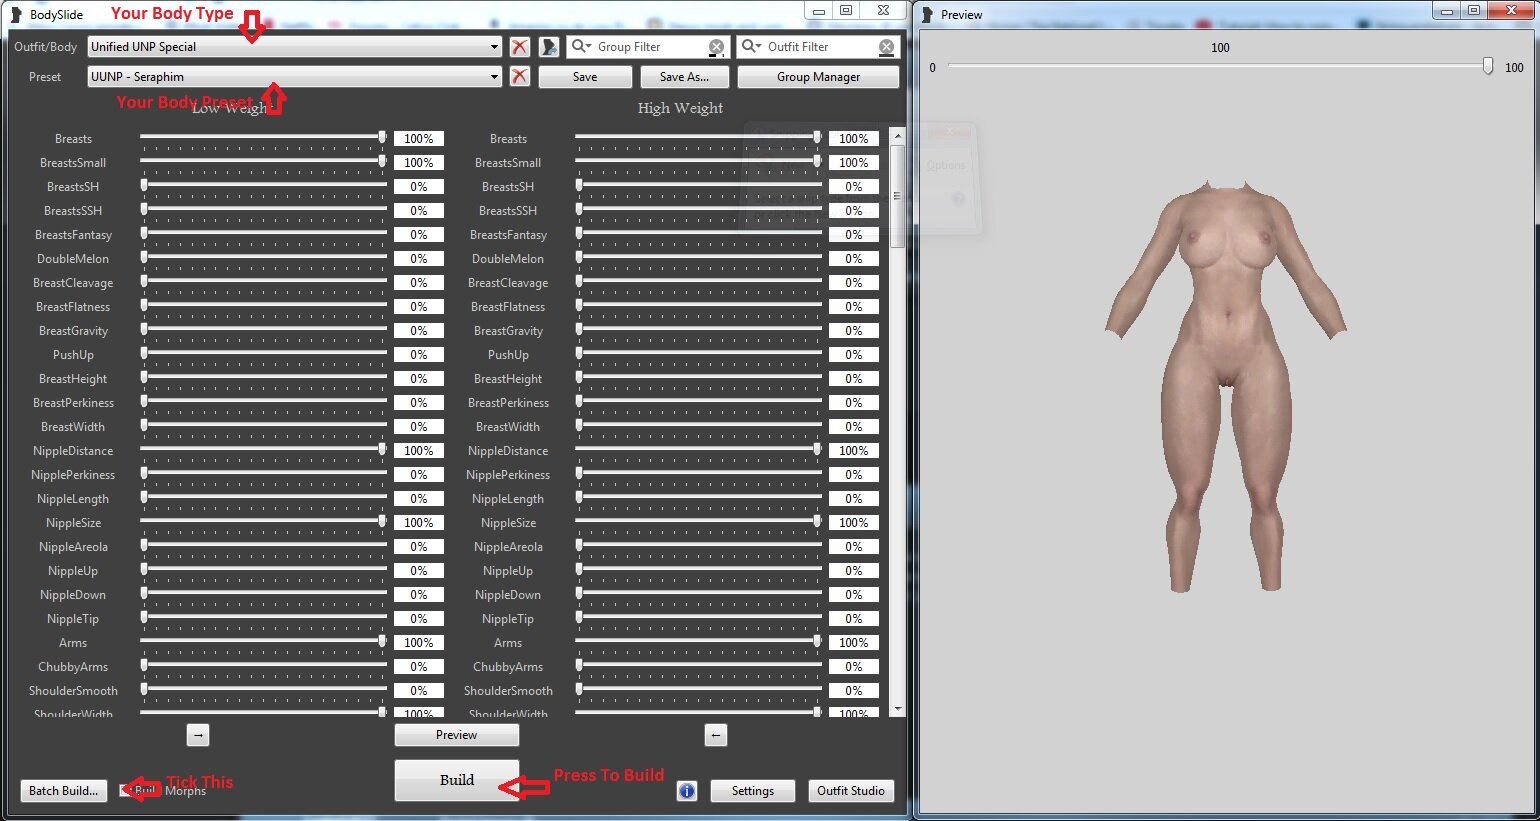
Task: Click the low weight Arms percentage field
Action: click(x=419, y=643)
